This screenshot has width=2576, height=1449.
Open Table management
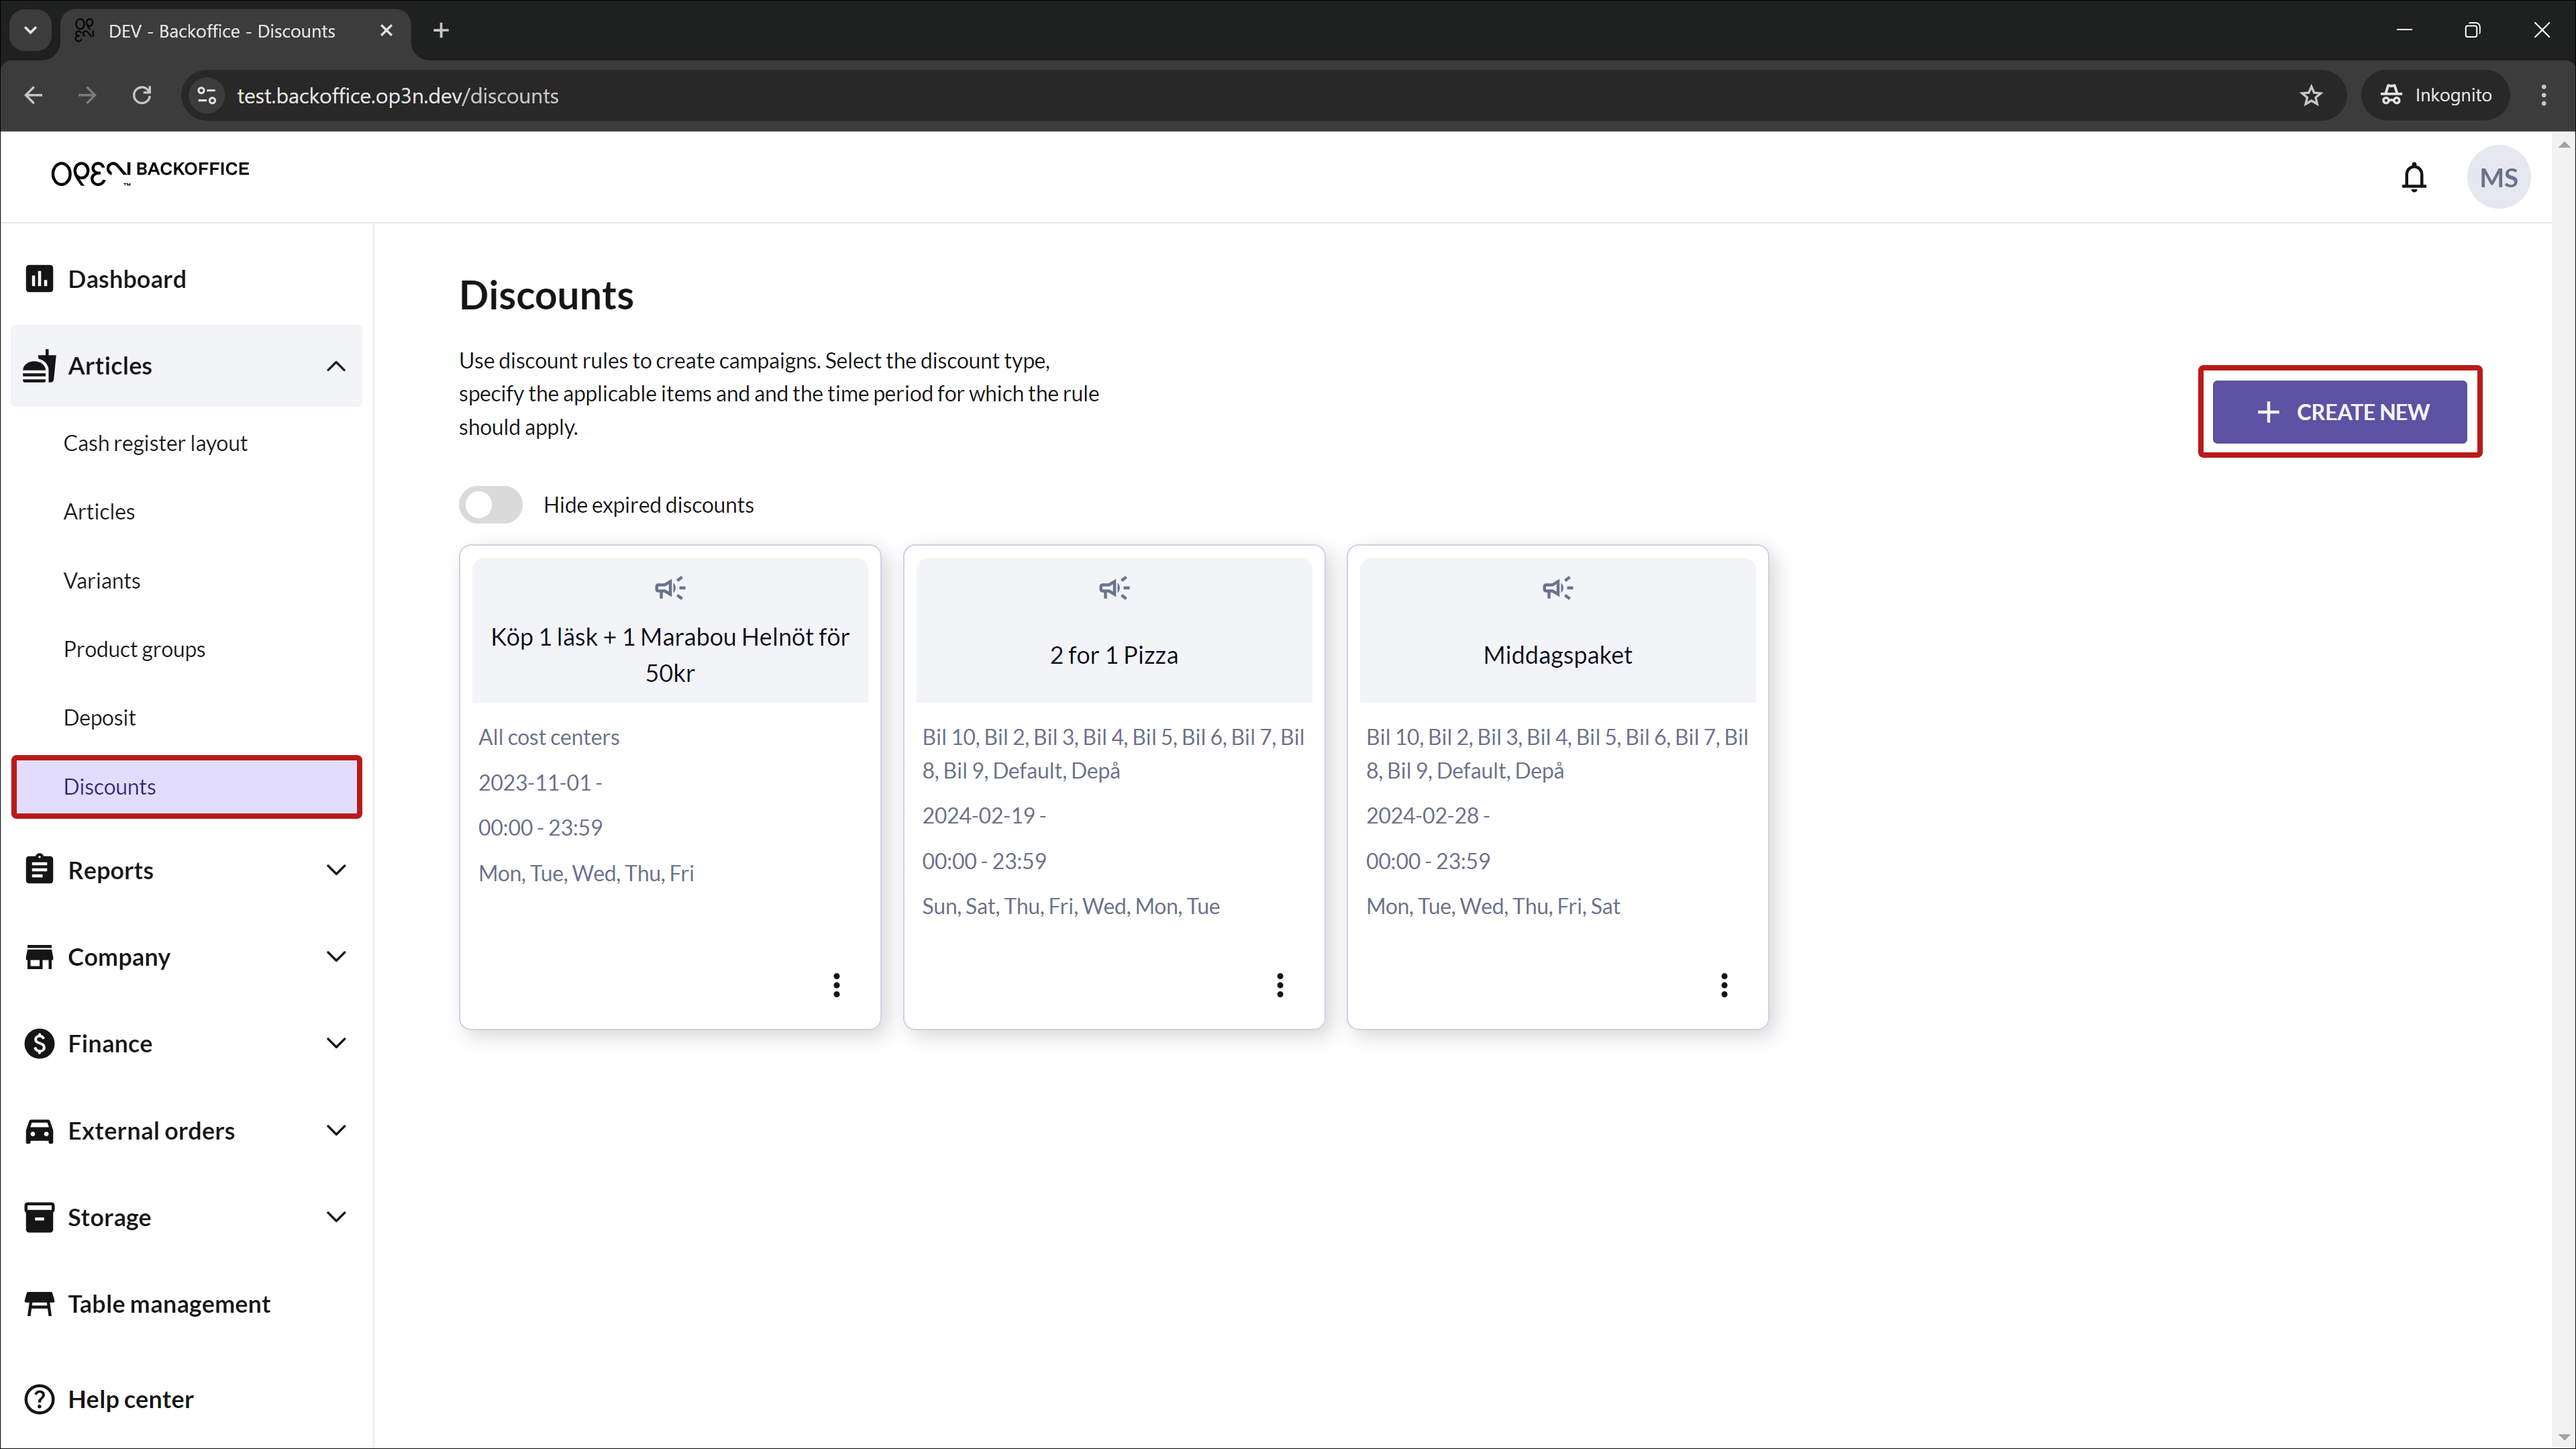point(168,1304)
